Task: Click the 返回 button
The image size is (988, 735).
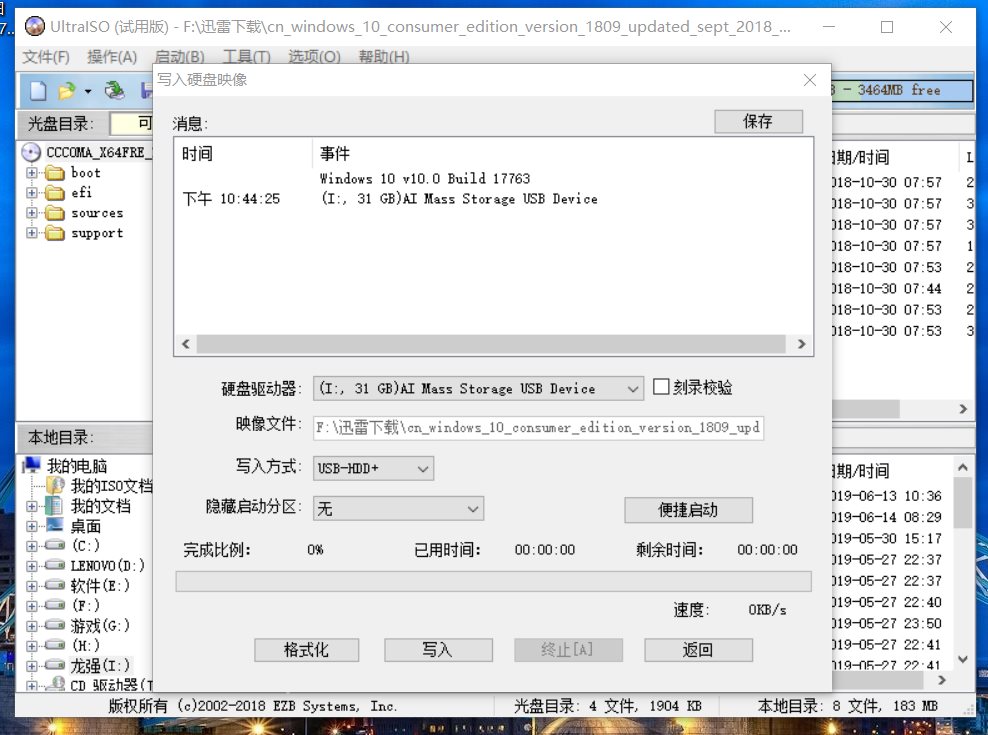Action: tap(698, 650)
